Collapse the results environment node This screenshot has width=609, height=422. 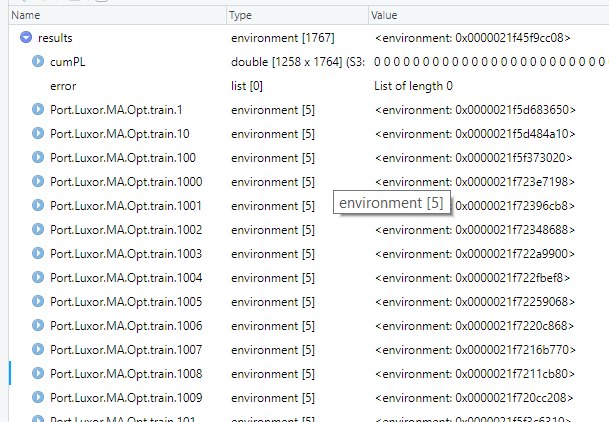point(26,38)
